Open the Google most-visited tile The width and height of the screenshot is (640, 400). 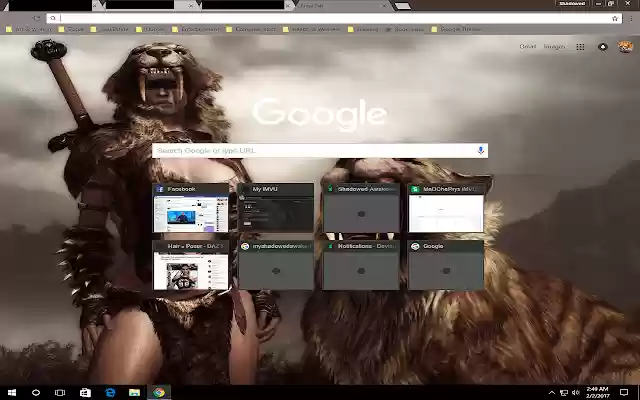[x=446, y=265]
